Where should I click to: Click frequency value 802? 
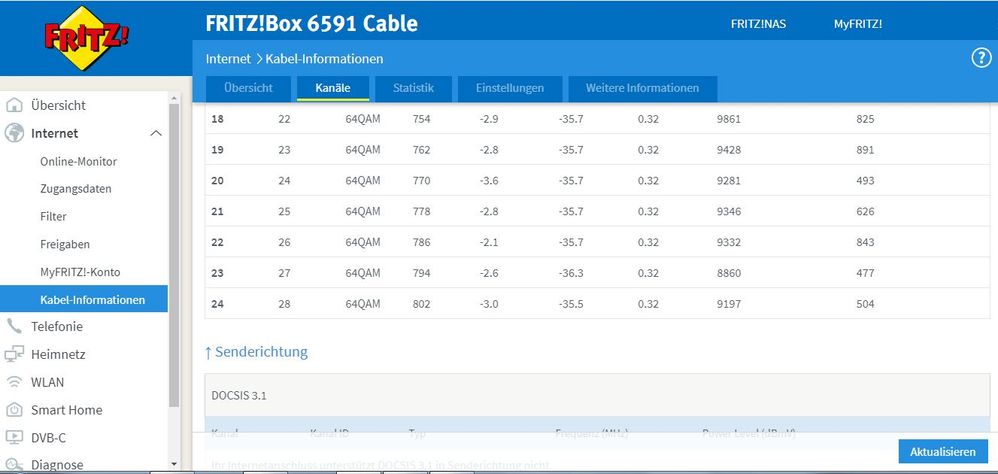421,304
